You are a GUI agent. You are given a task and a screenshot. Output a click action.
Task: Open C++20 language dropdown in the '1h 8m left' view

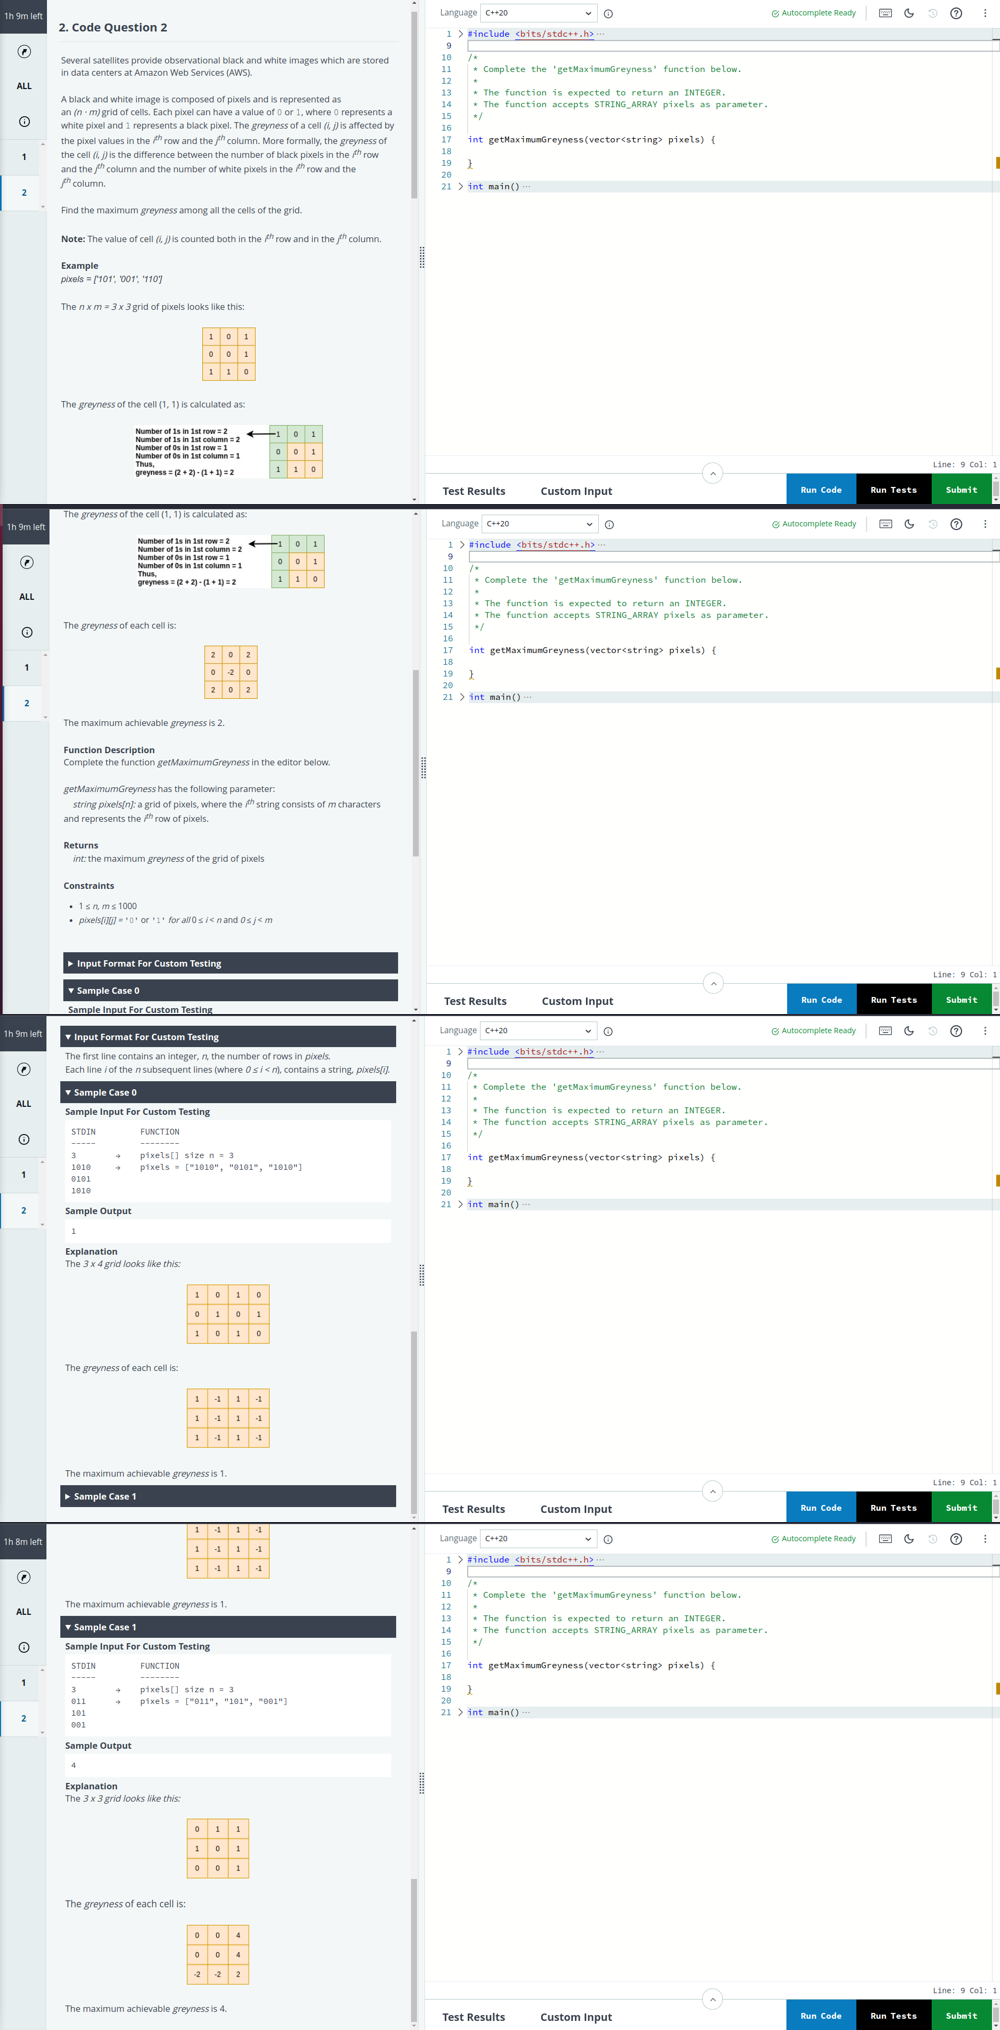click(539, 1539)
